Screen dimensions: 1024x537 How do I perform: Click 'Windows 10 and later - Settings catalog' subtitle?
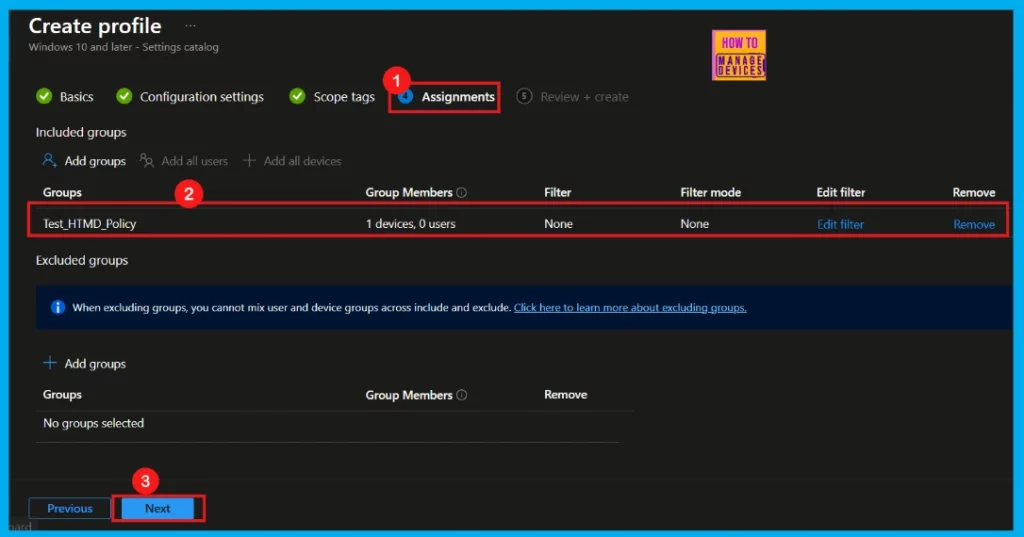click(123, 47)
